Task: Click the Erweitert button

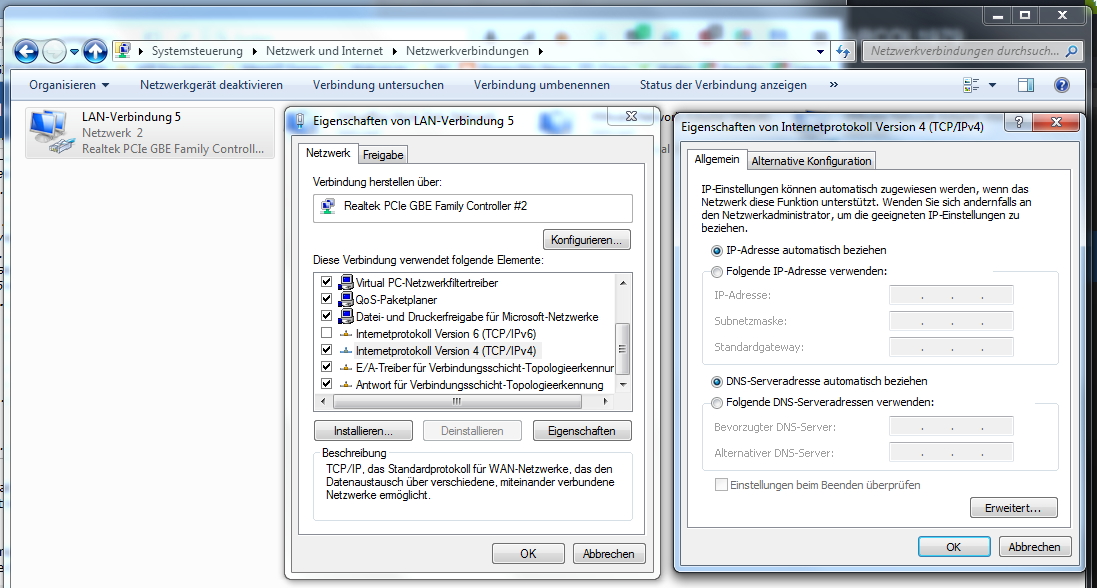Action: point(1013,508)
